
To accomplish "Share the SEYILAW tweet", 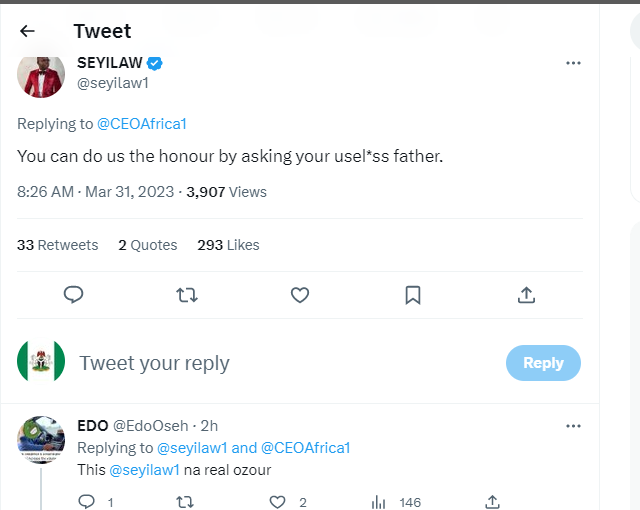I will 526,294.
